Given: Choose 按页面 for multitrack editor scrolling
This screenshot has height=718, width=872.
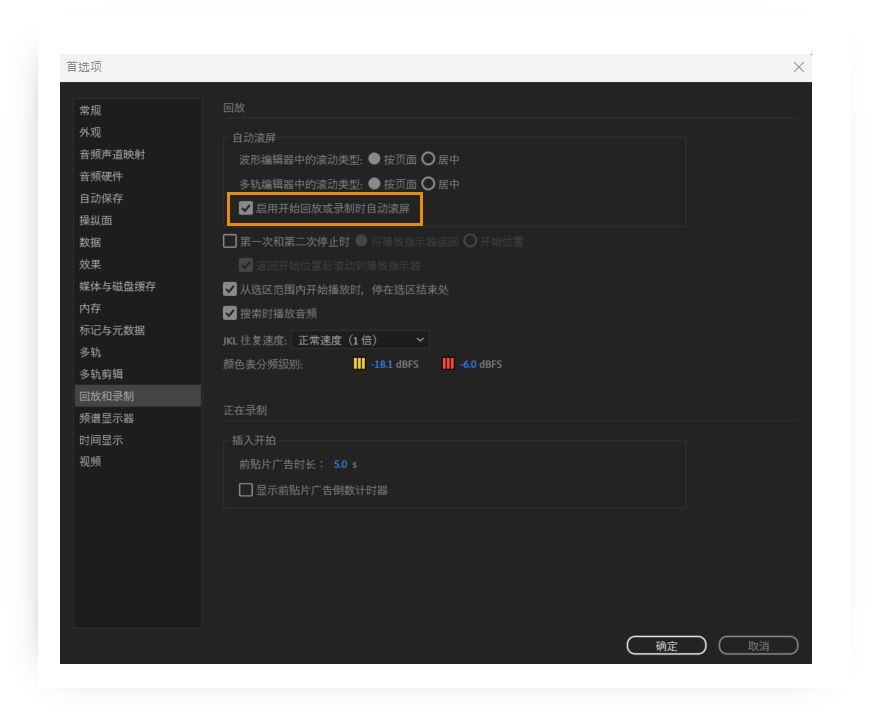Looking at the screenshot, I should click(x=374, y=184).
